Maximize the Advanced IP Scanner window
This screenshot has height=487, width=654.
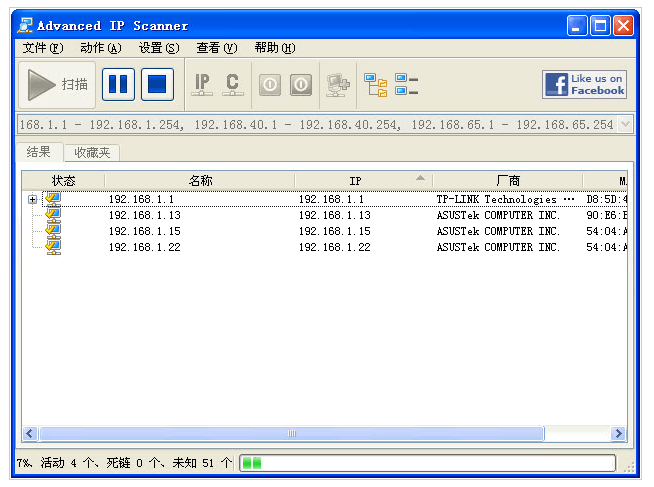tap(600, 26)
